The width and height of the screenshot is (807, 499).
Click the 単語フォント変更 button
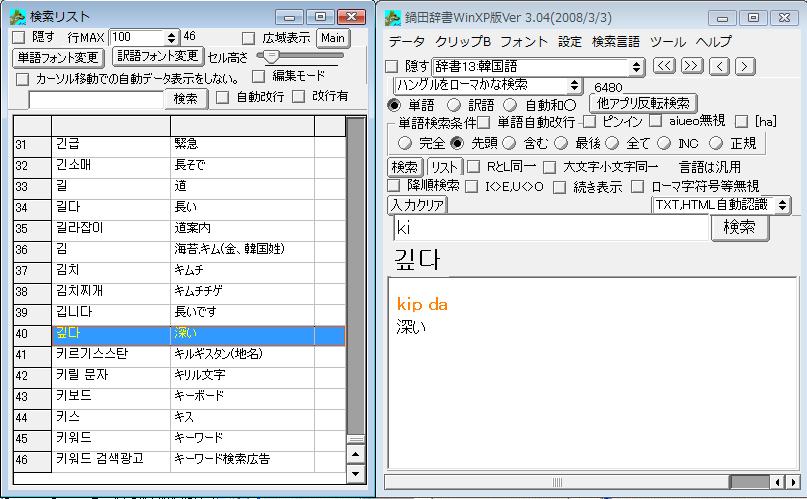tap(59, 57)
